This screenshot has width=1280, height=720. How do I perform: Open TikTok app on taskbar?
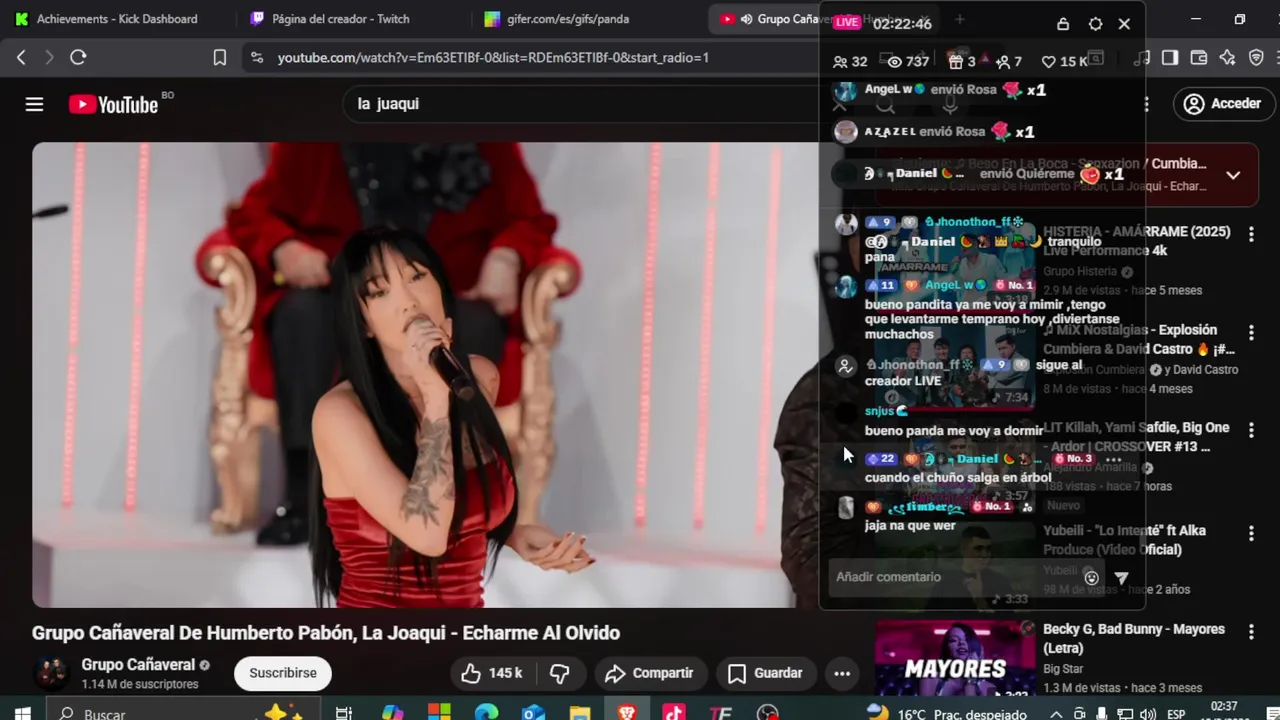click(673, 713)
